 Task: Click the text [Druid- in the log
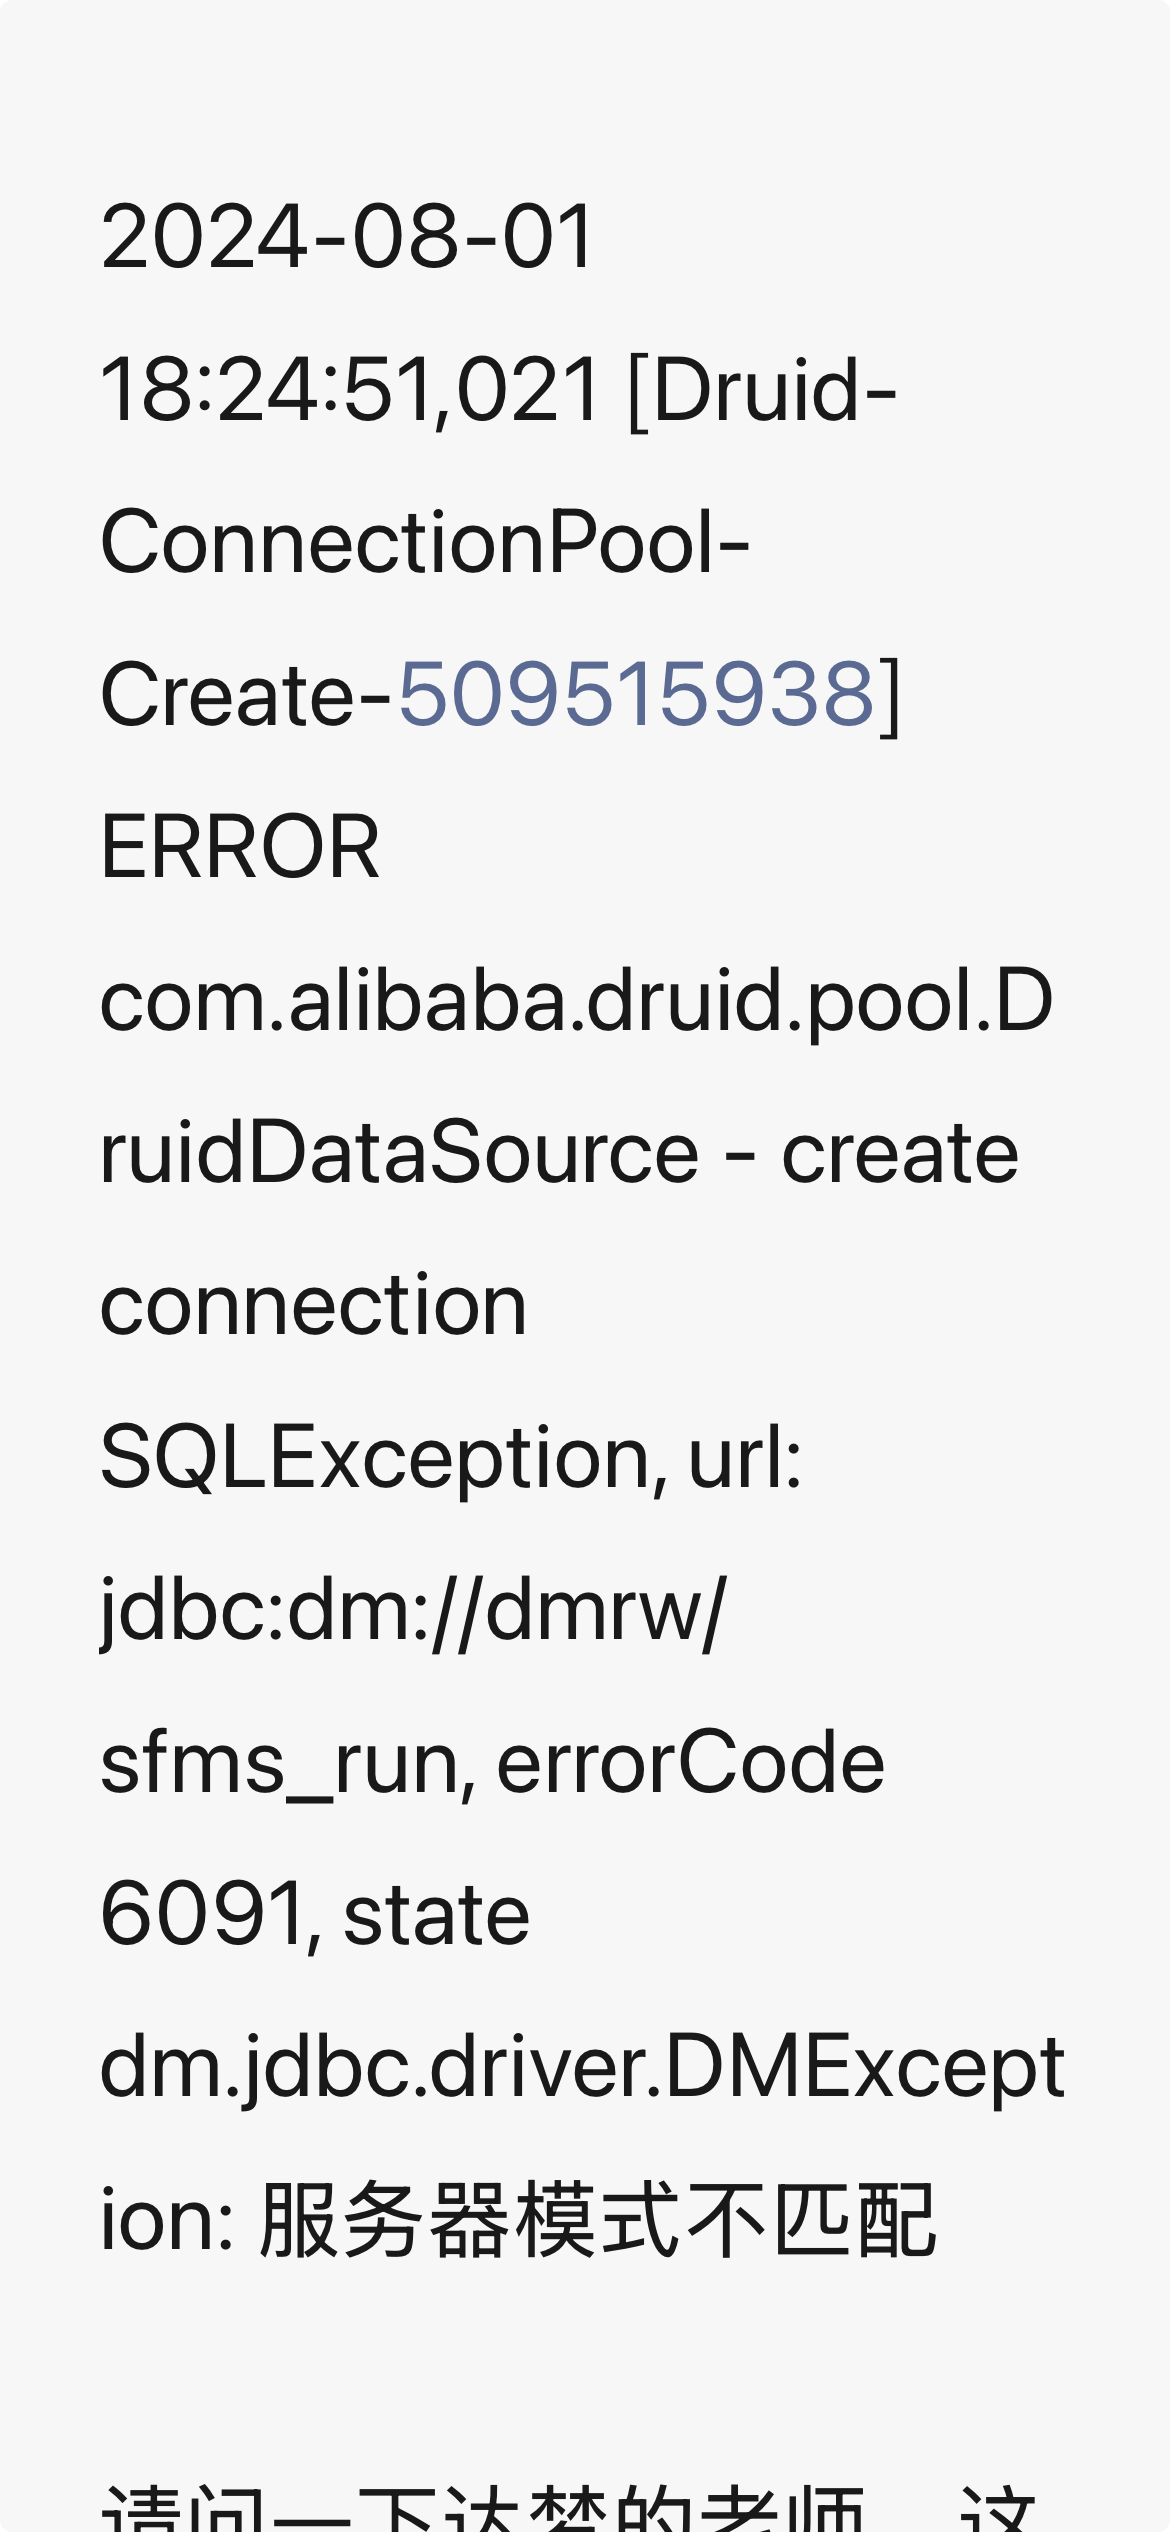tap(762, 390)
